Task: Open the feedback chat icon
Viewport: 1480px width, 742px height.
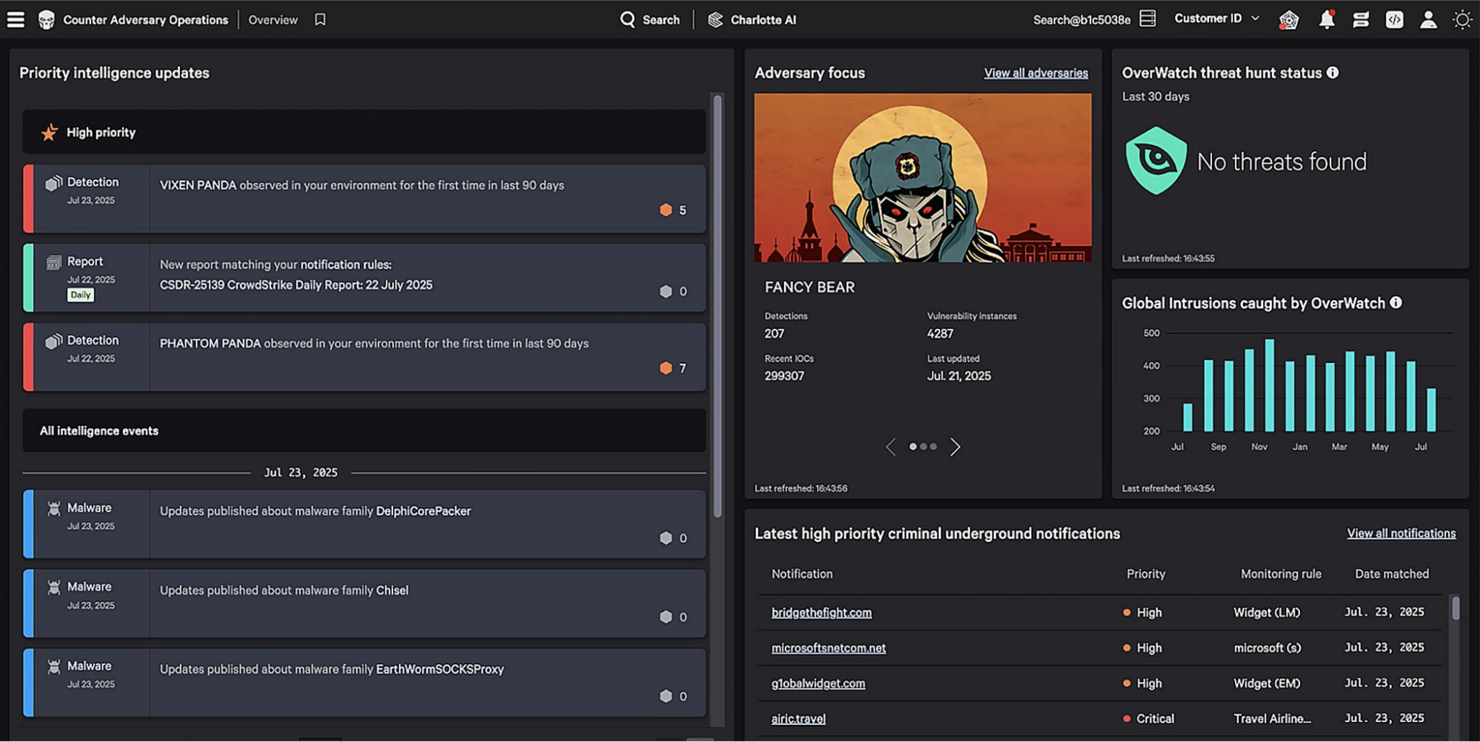Action: coord(1361,19)
